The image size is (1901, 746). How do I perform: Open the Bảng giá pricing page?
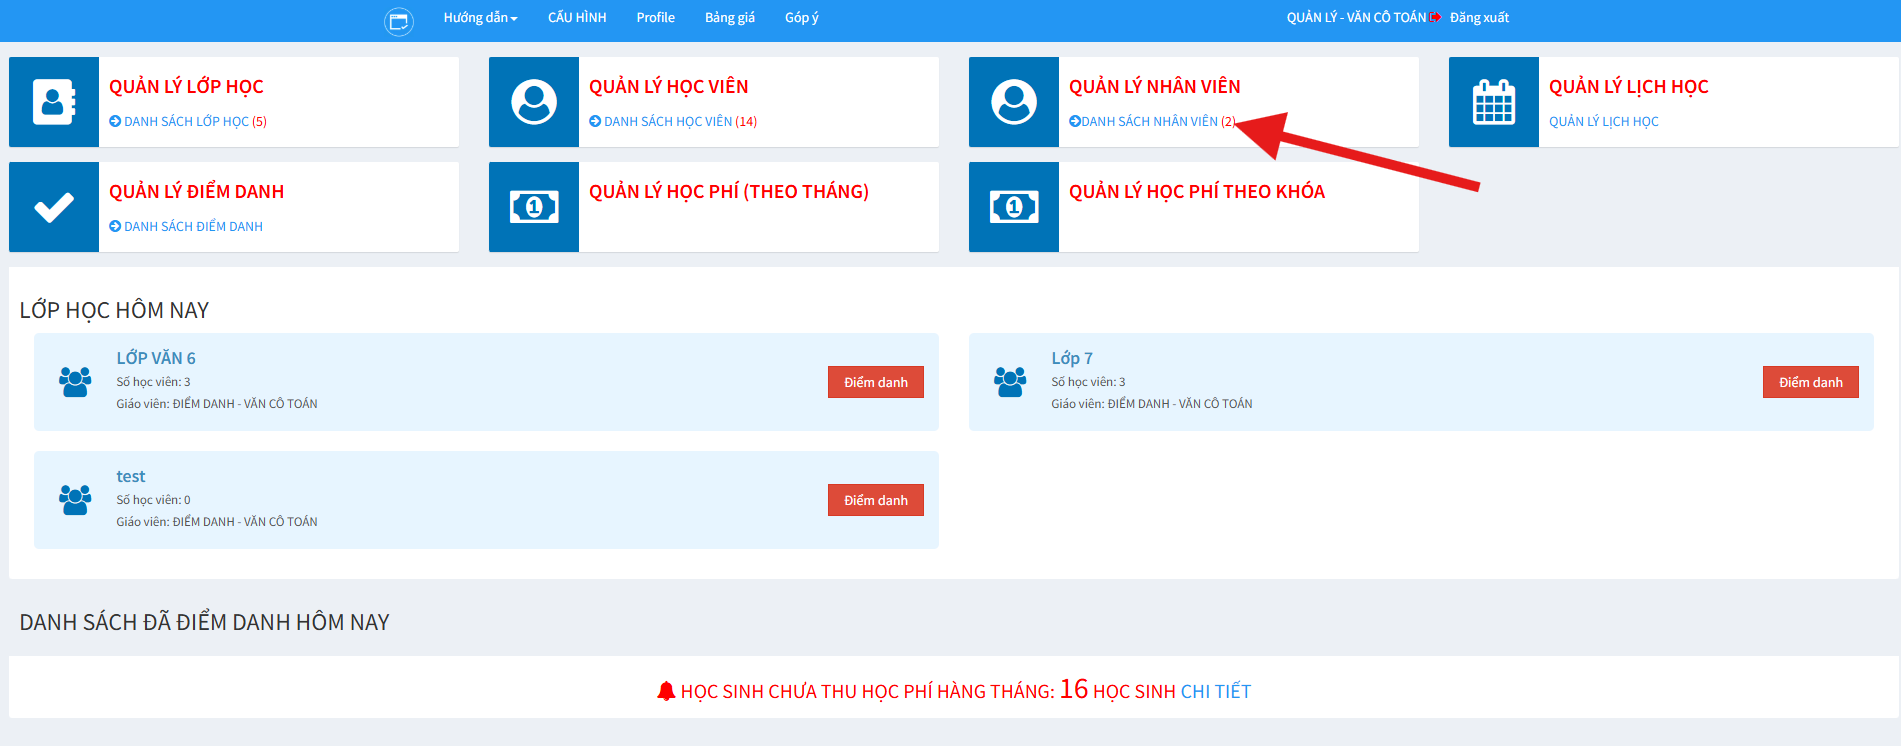(729, 18)
